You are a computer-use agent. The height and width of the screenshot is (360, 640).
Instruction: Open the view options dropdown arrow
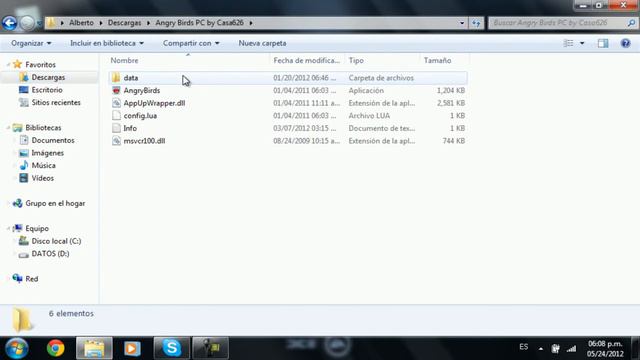pyautogui.click(x=582, y=43)
